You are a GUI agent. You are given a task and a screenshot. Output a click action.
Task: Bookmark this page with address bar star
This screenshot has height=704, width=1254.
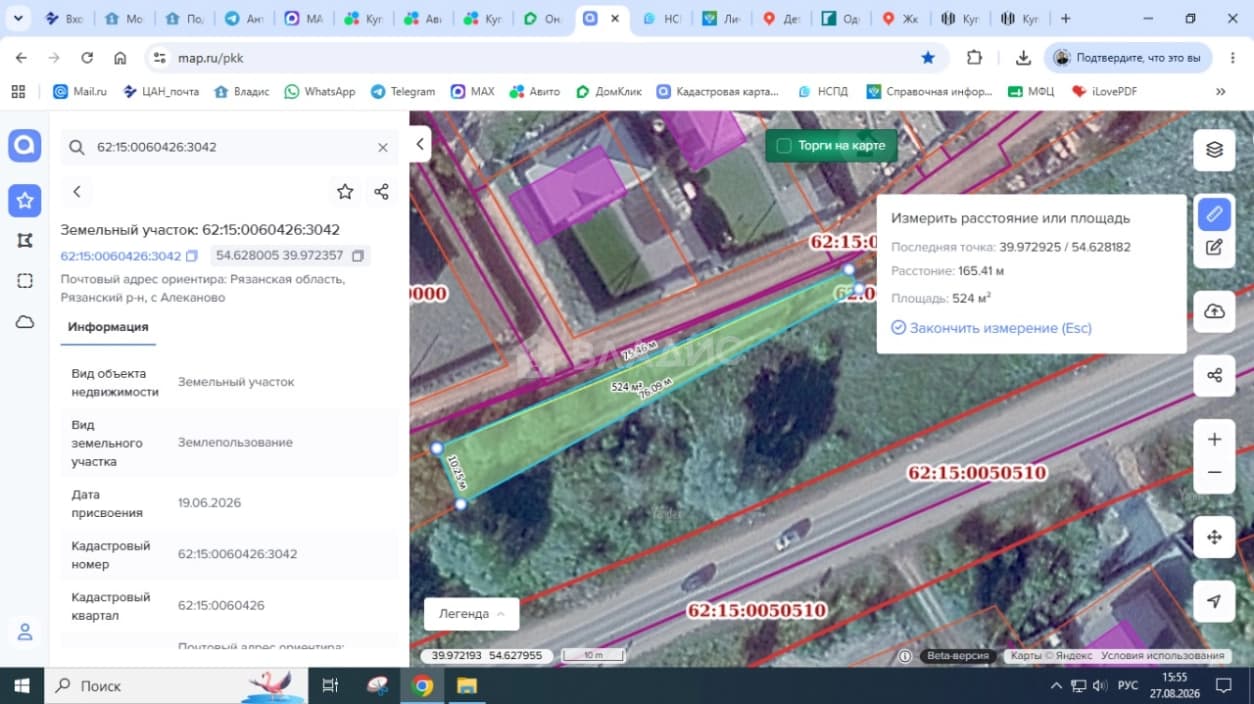pyautogui.click(x=928, y=58)
